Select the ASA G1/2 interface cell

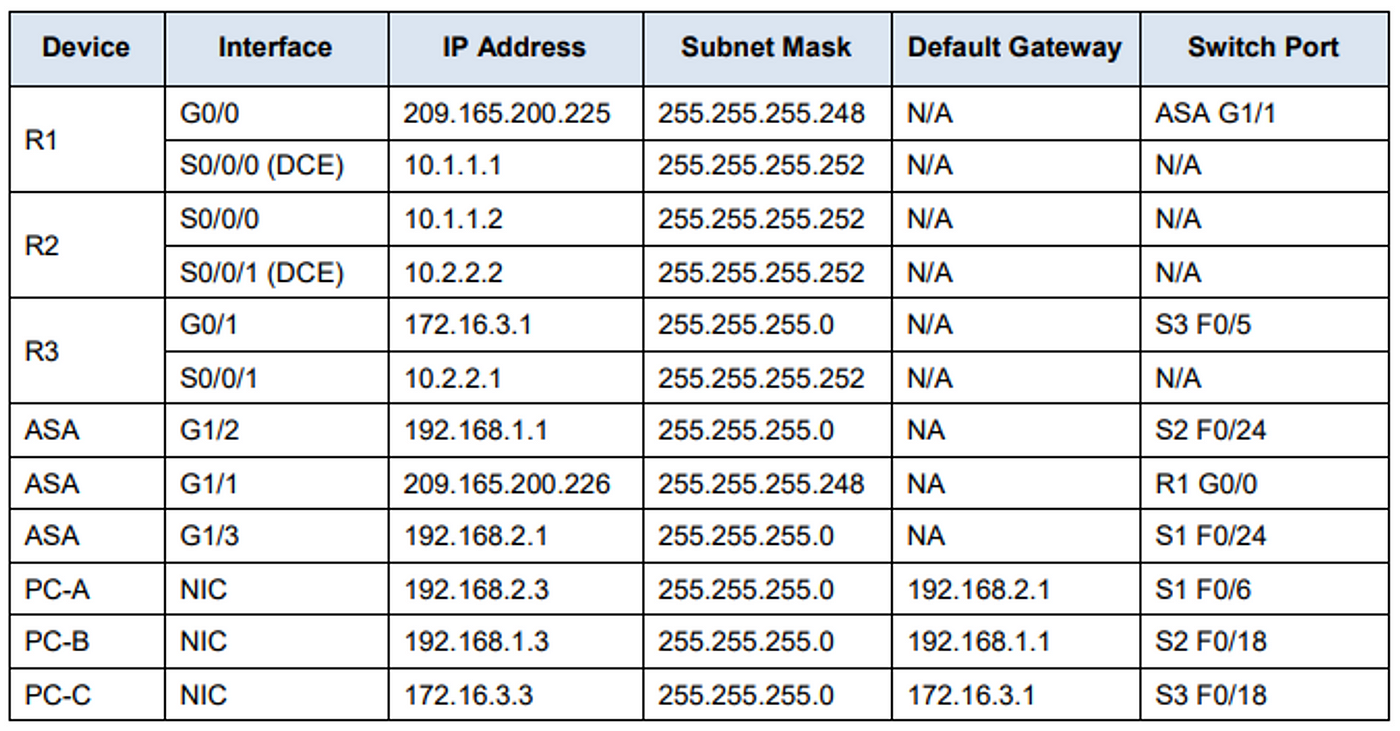(x=202, y=431)
